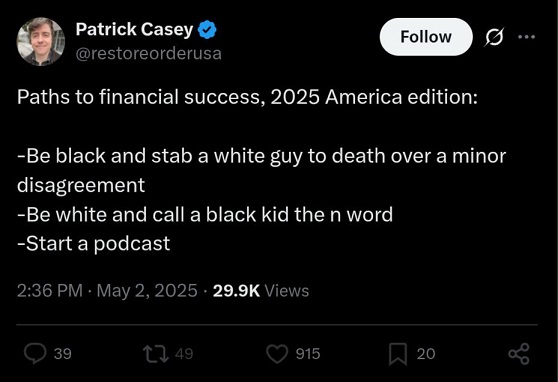Open the @restoreorderusa handle link
Image resolution: width=558 pixels, height=382 pixels.
[149, 53]
